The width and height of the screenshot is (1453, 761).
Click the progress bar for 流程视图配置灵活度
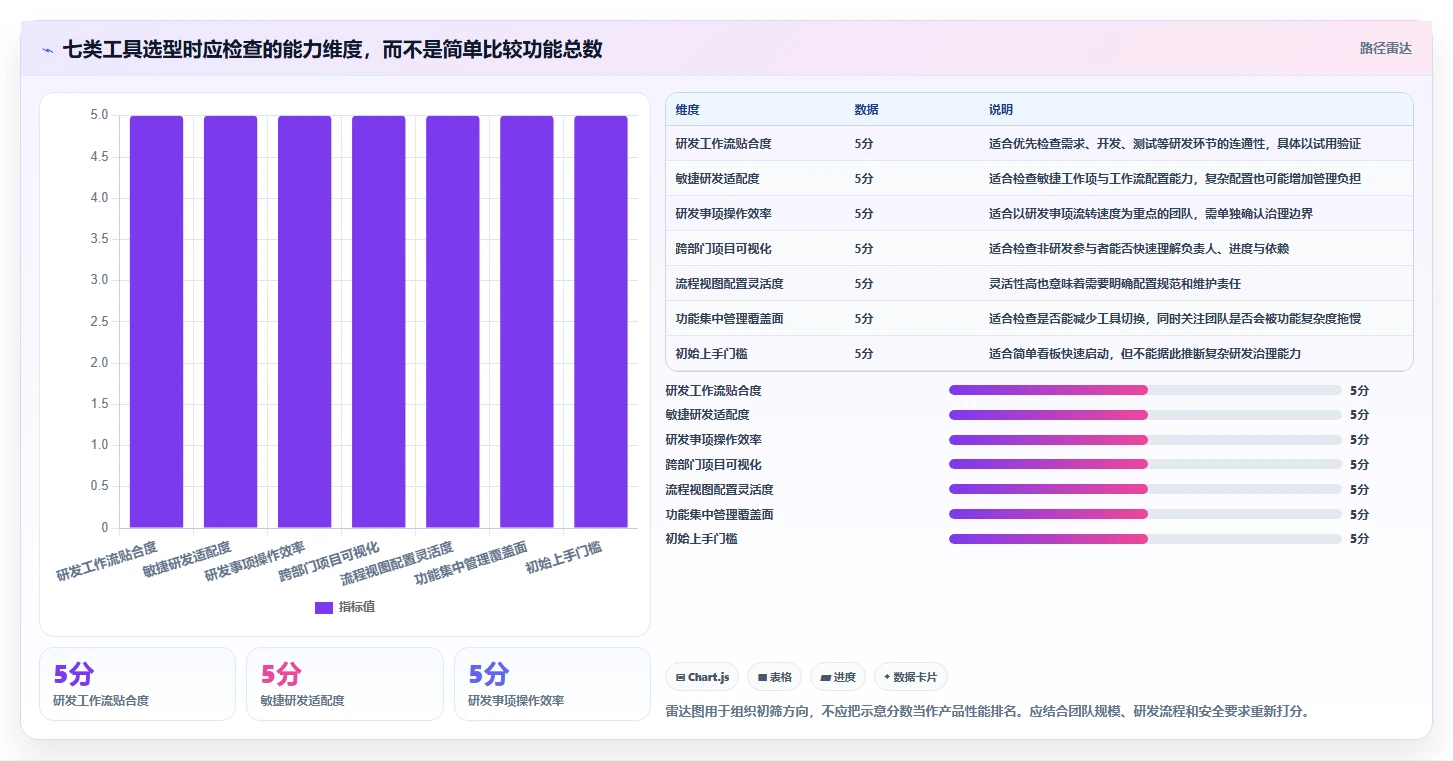point(1145,489)
